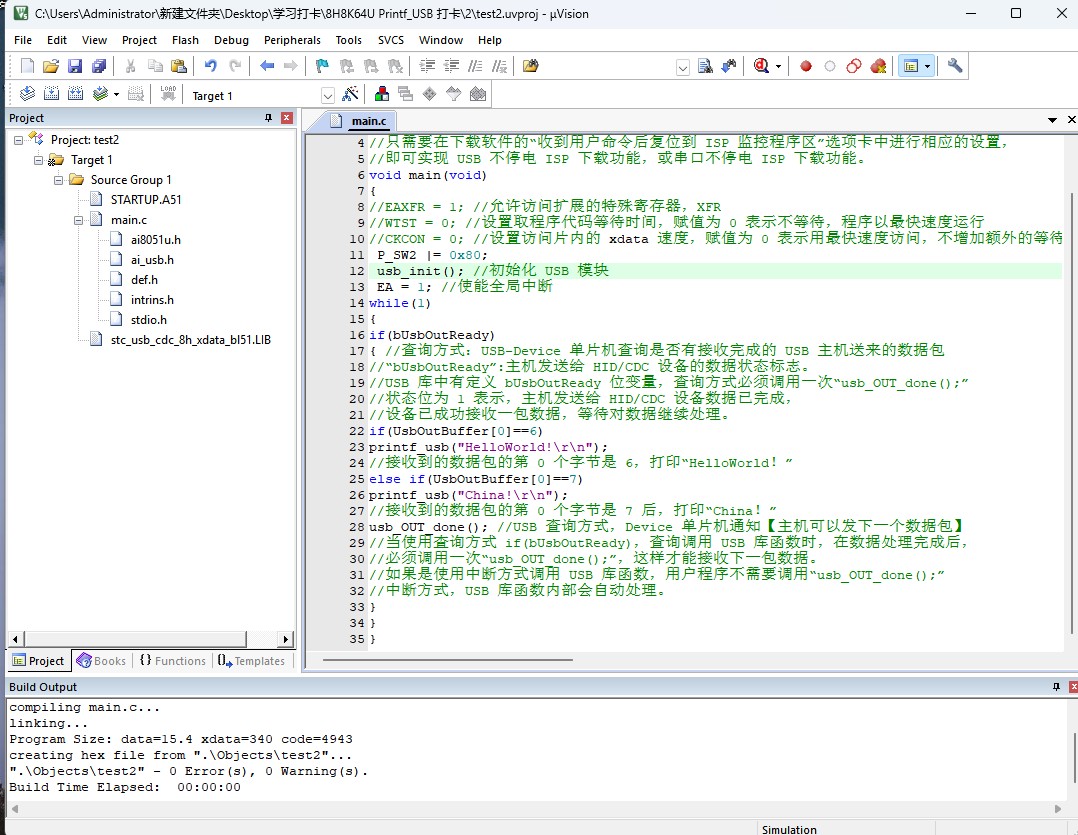The image size is (1078, 835).
Task: Undo the last edit
Action: click(210, 66)
